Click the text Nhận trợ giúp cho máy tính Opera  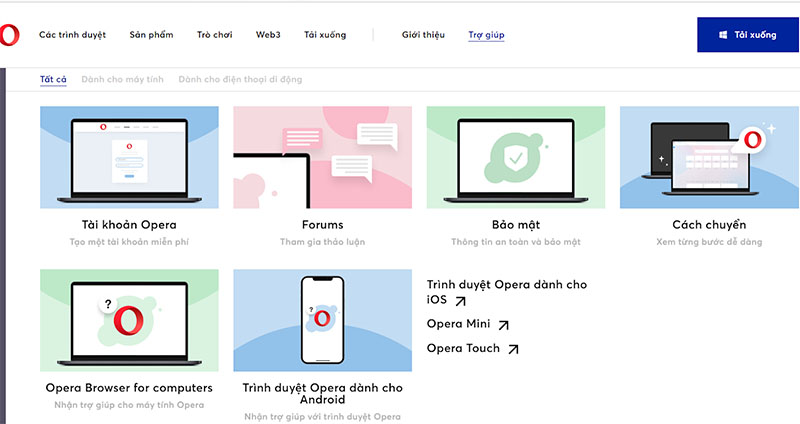129,405
